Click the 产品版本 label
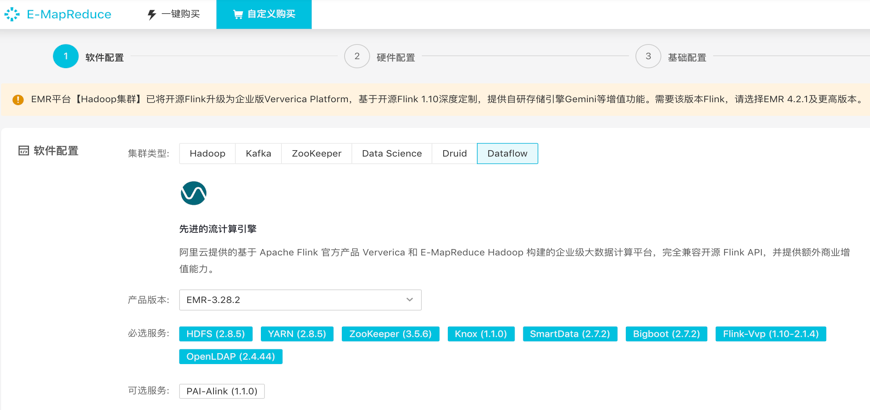 (x=148, y=300)
